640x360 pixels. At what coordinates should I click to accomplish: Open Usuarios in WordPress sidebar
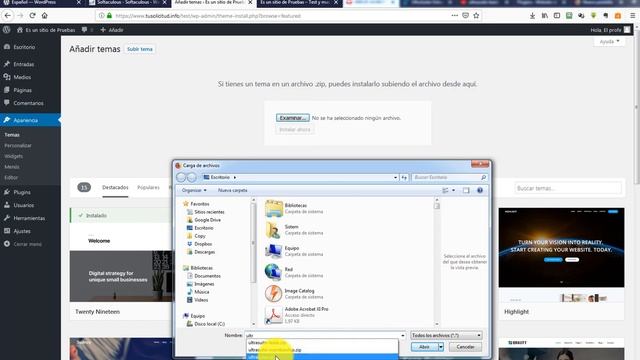24,205
